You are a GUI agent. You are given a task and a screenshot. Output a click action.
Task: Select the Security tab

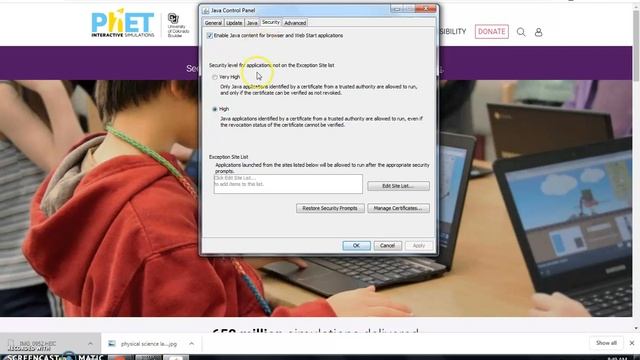271,22
